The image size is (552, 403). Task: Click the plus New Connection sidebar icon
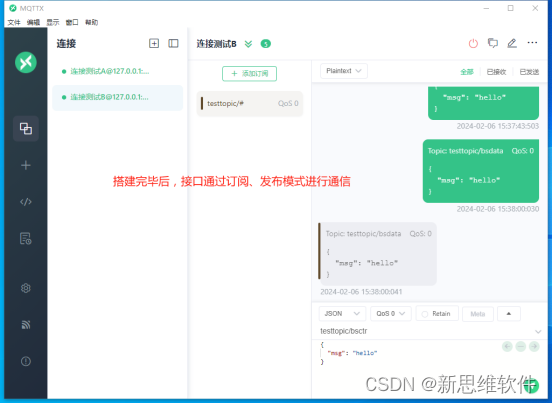click(x=26, y=165)
